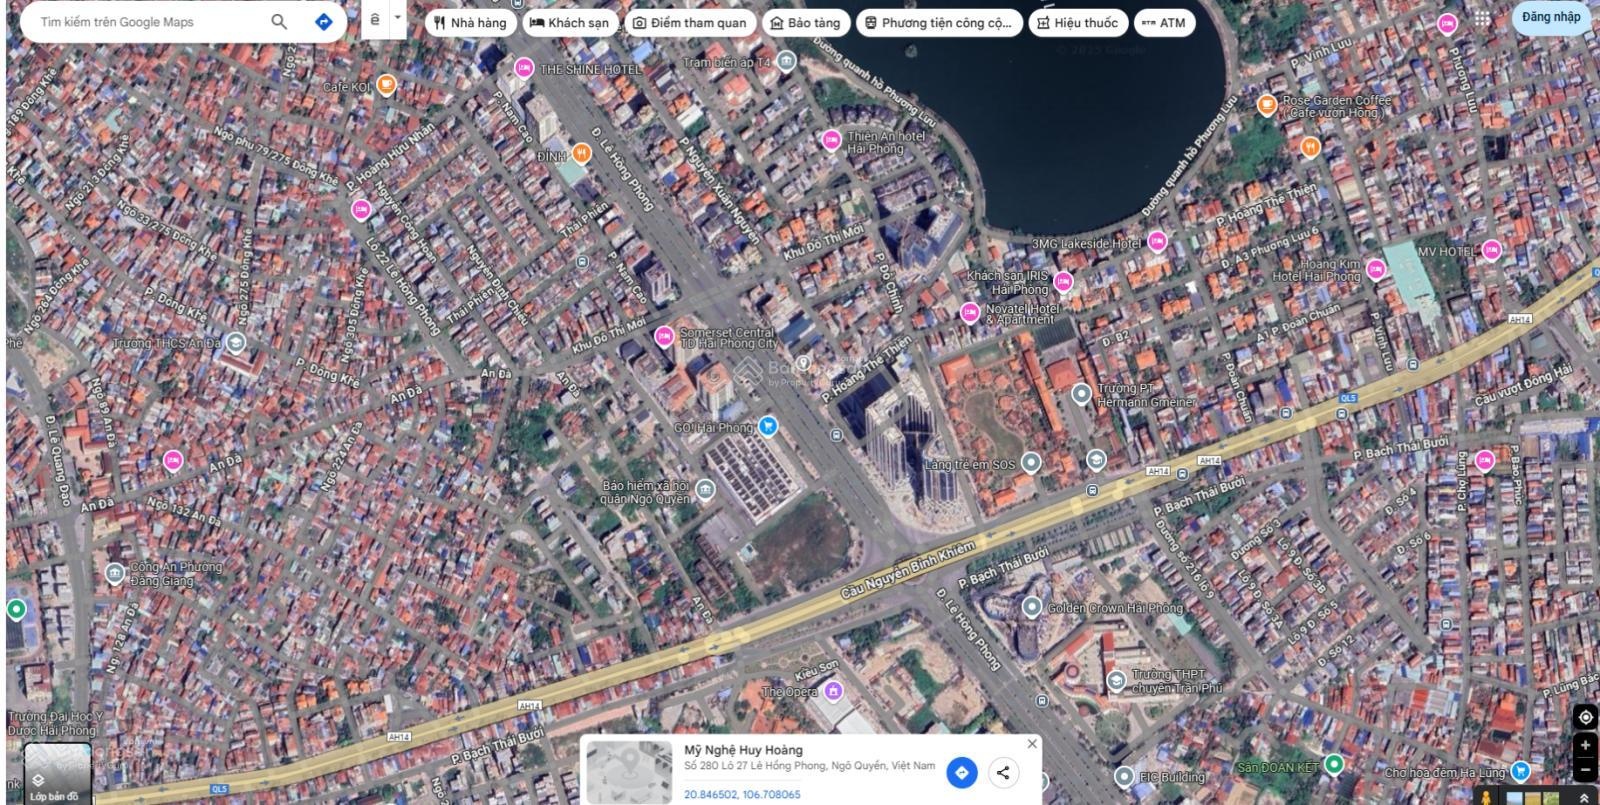Filter map by Nhà hàng

(x=470, y=22)
